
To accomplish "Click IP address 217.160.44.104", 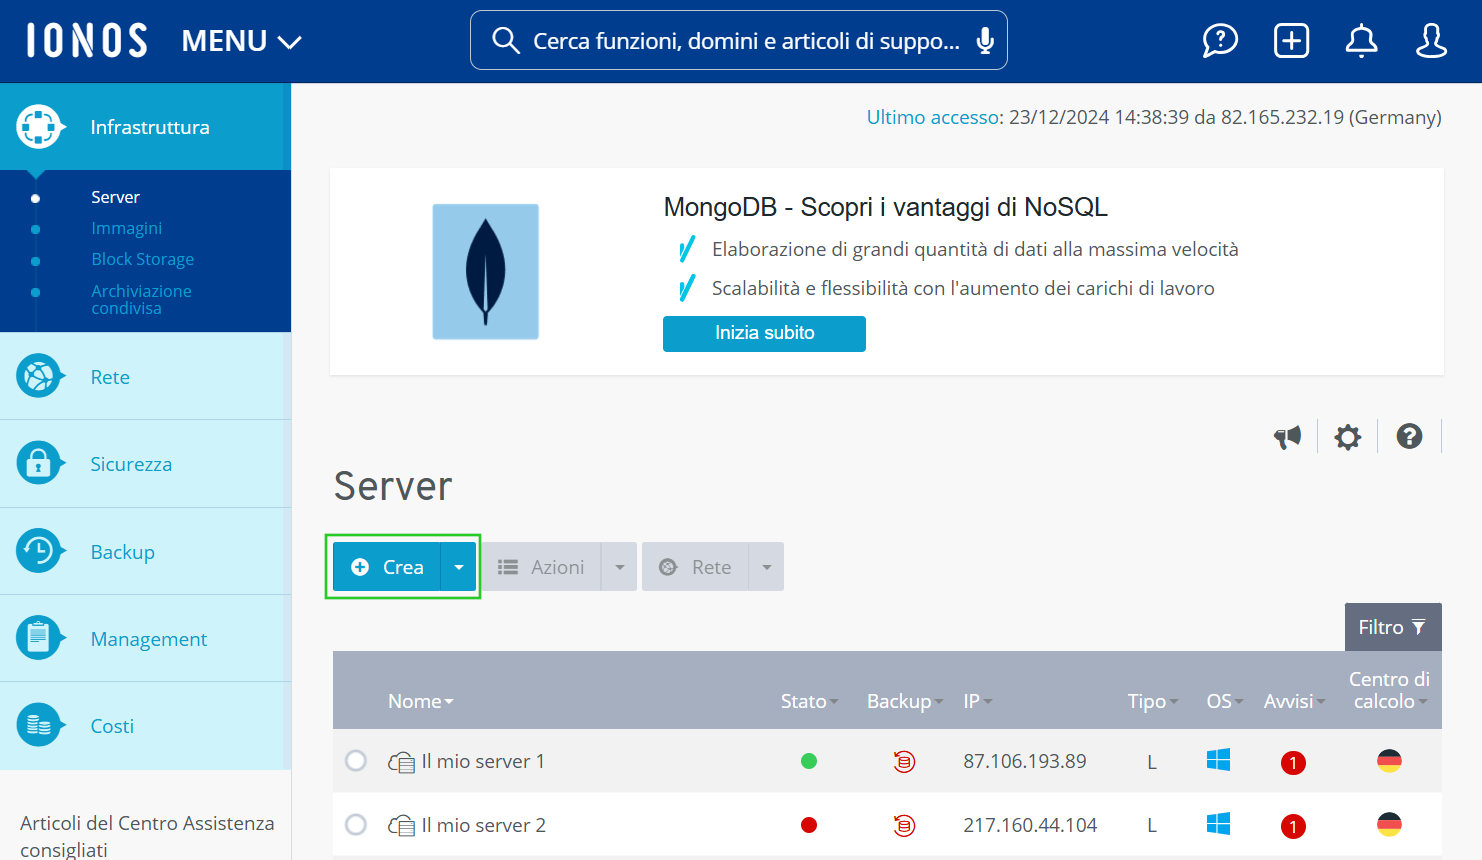I will pos(1030,825).
